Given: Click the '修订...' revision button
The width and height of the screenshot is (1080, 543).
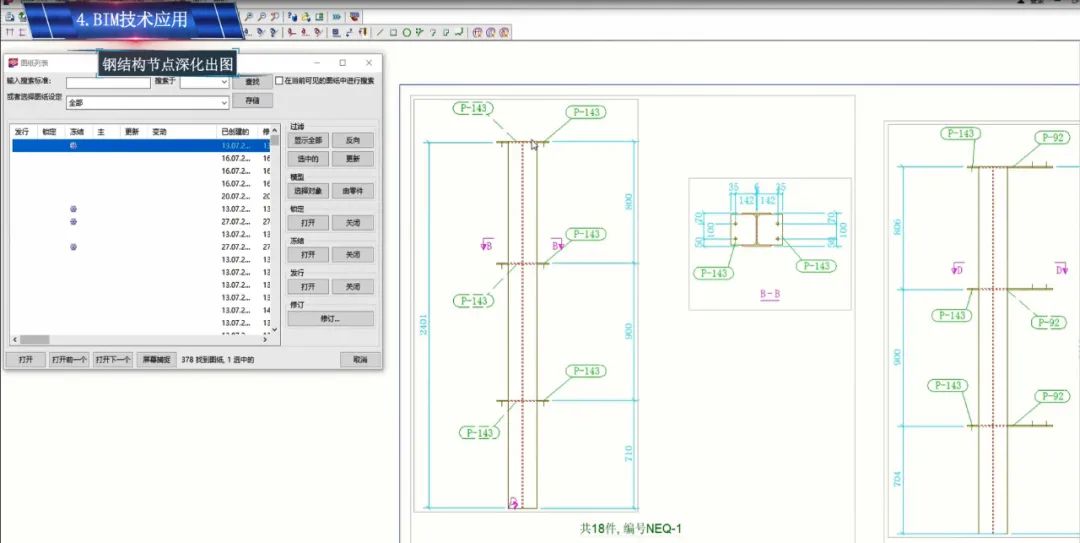Looking at the screenshot, I should [x=330, y=319].
